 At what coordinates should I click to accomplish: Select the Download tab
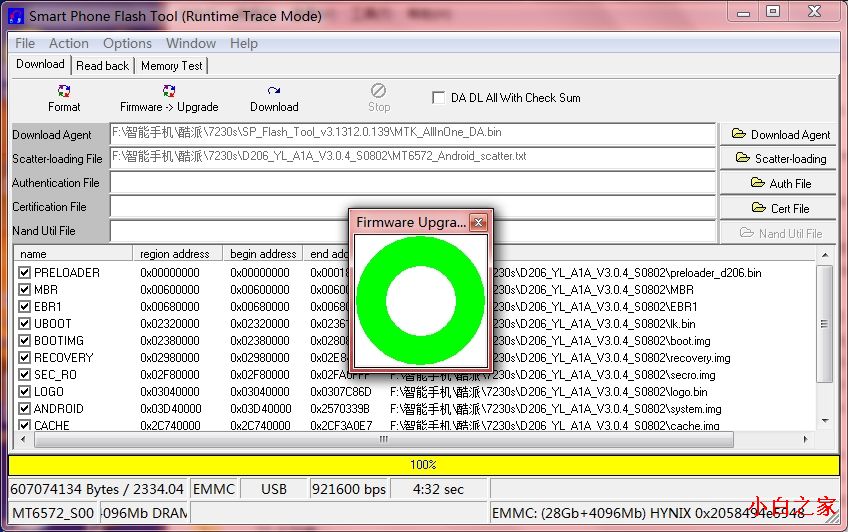(40, 64)
